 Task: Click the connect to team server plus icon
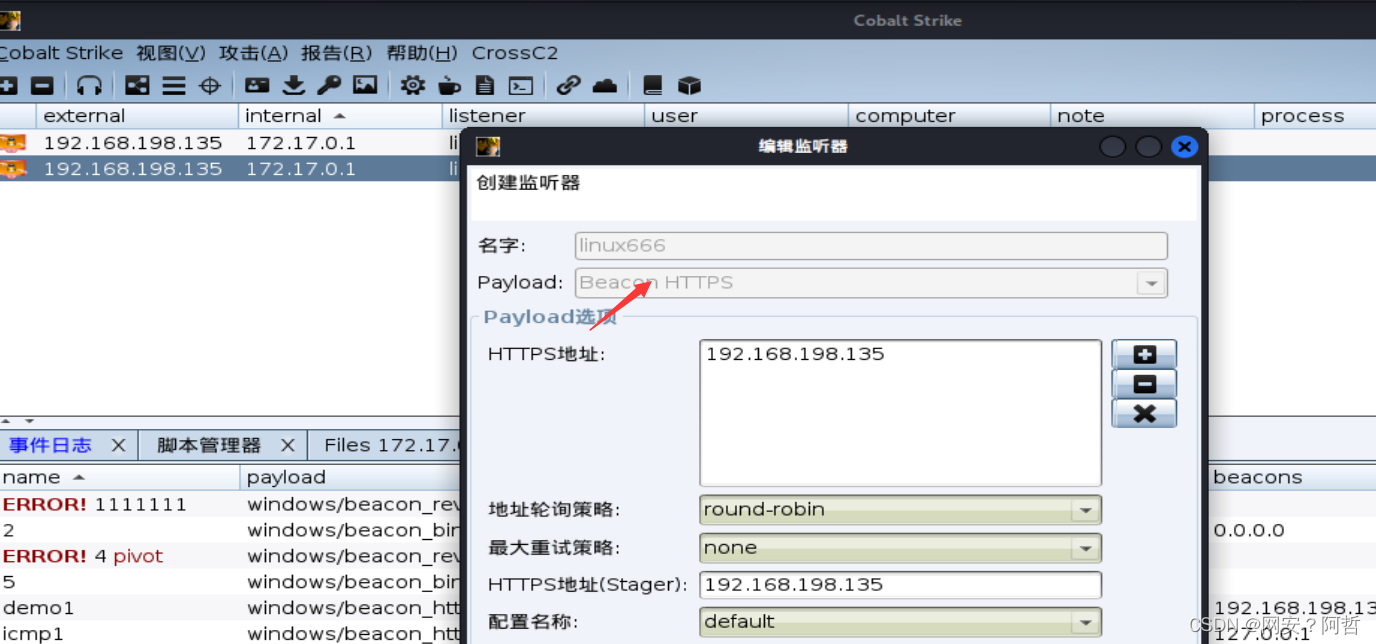click(8, 86)
